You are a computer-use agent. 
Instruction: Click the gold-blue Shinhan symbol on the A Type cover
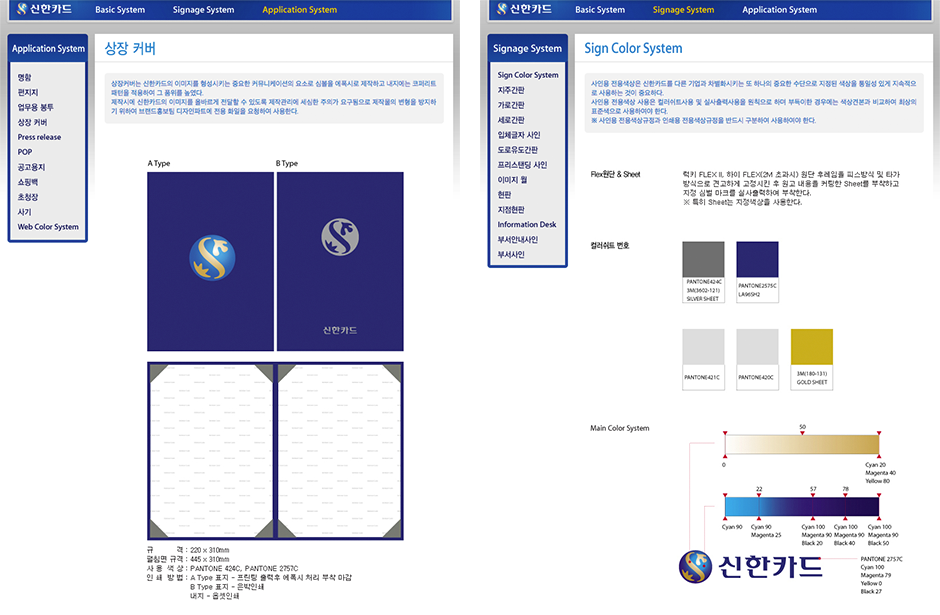[212, 258]
